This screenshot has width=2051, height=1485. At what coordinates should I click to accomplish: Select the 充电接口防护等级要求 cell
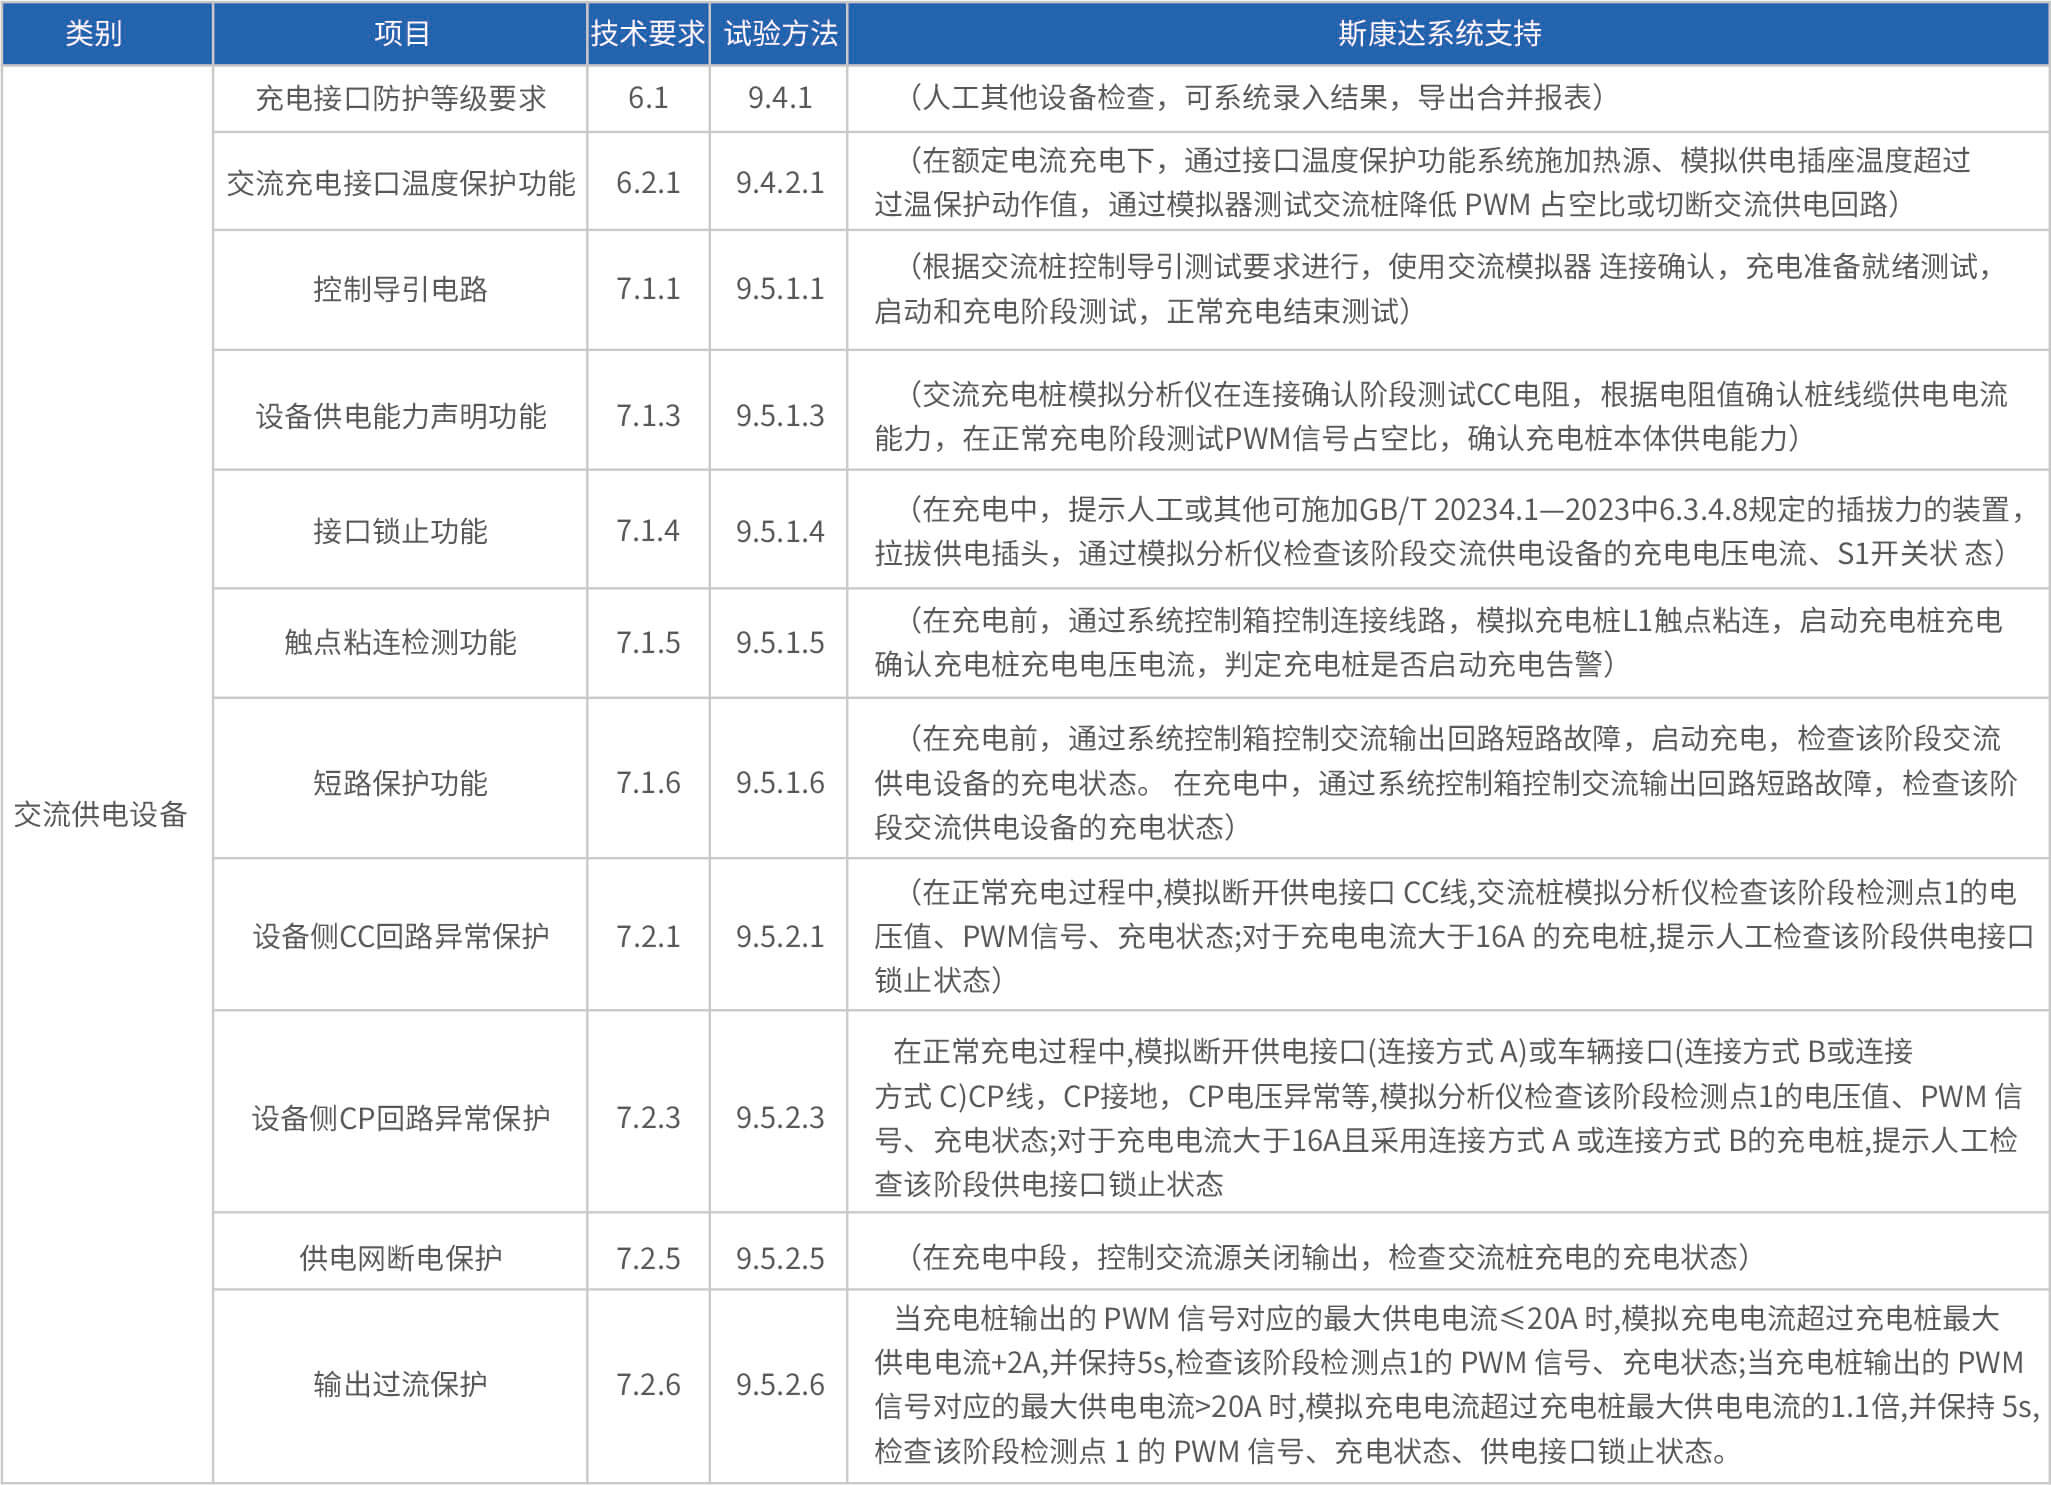pyautogui.click(x=400, y=98)
